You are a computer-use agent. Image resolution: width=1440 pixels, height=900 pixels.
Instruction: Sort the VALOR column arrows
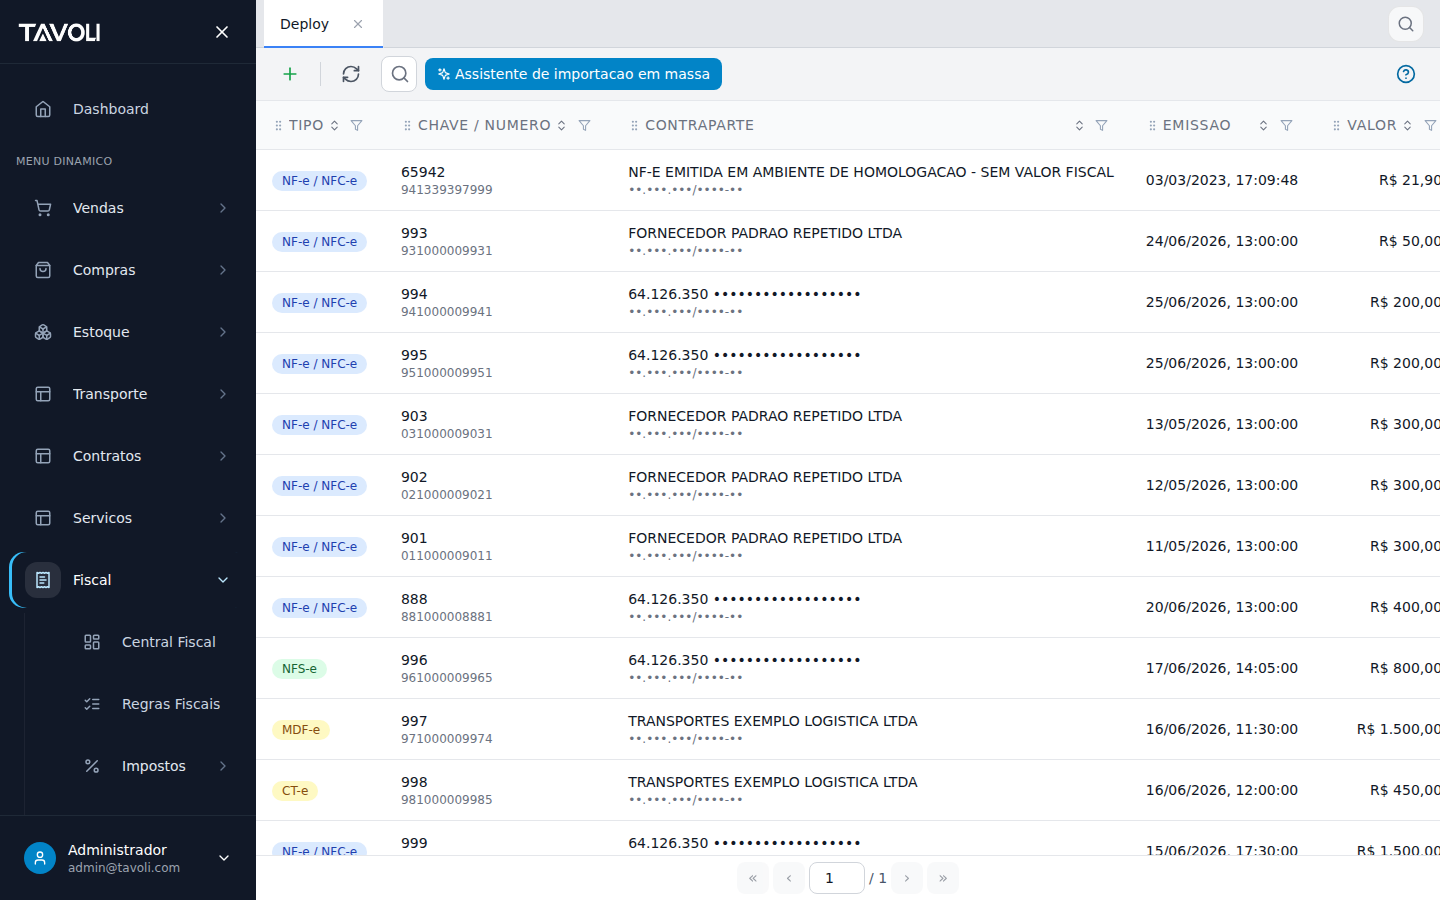click(x=1407, y=125)
